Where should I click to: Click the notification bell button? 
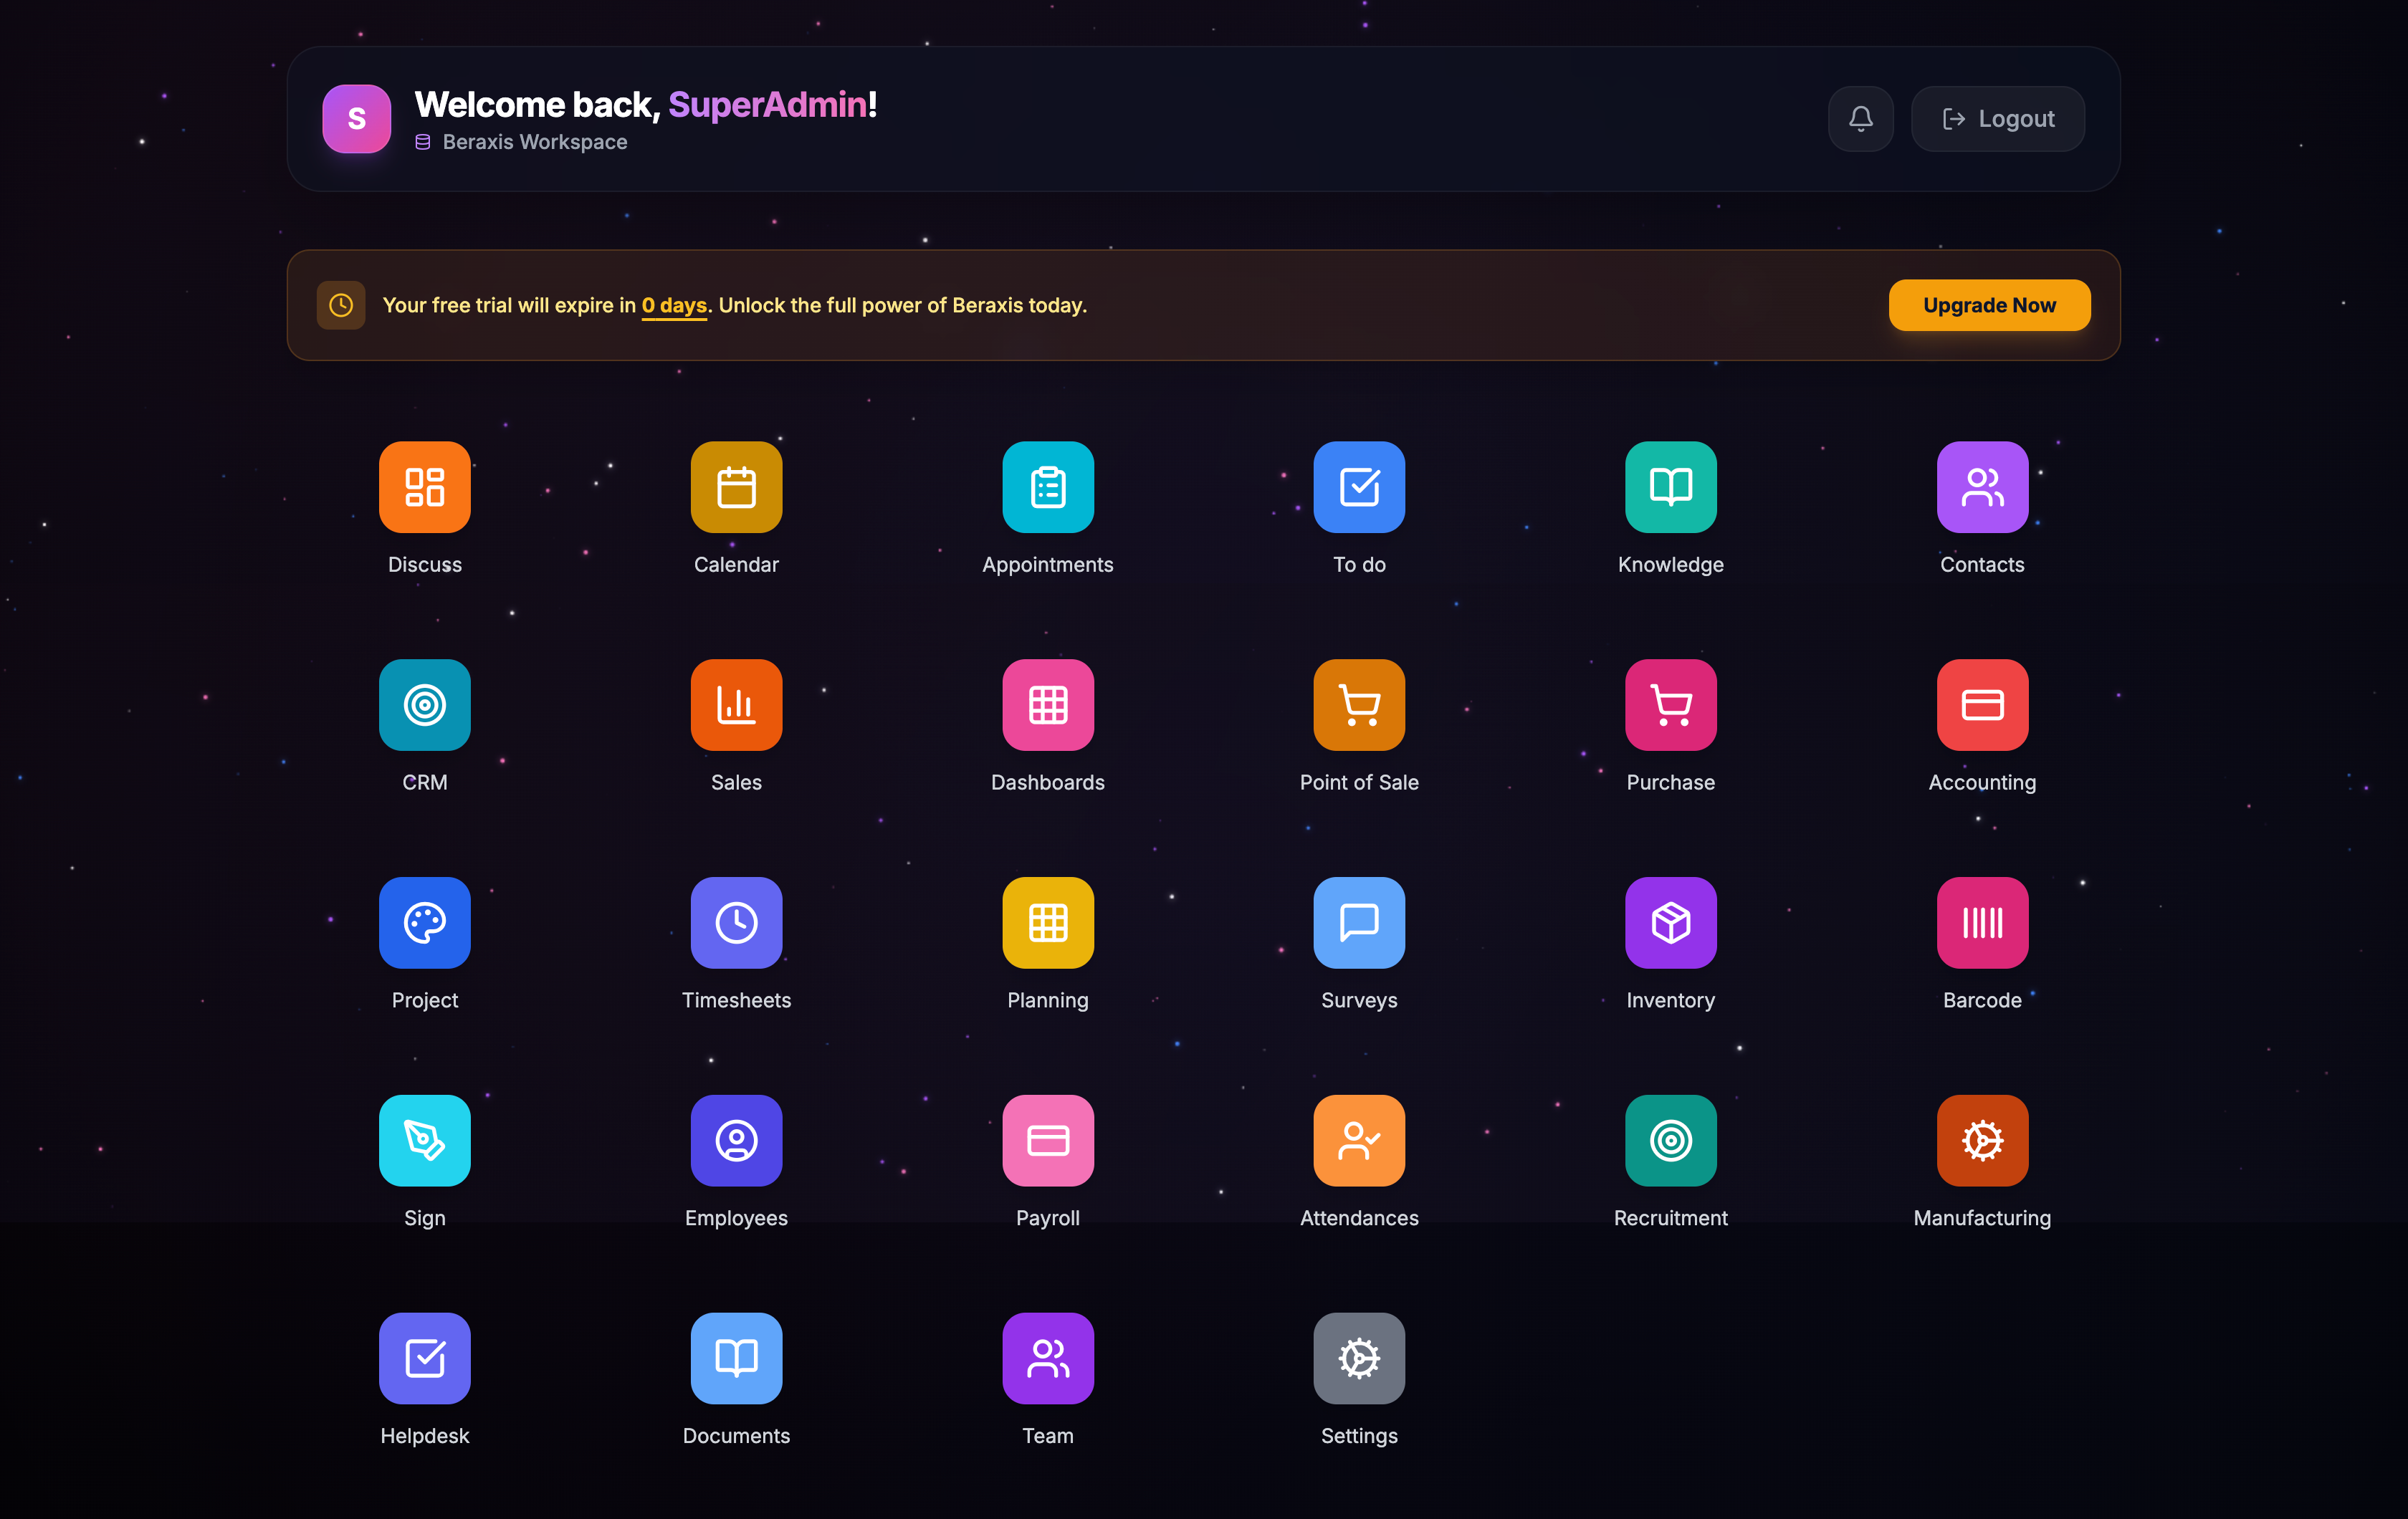(1860, 119)
